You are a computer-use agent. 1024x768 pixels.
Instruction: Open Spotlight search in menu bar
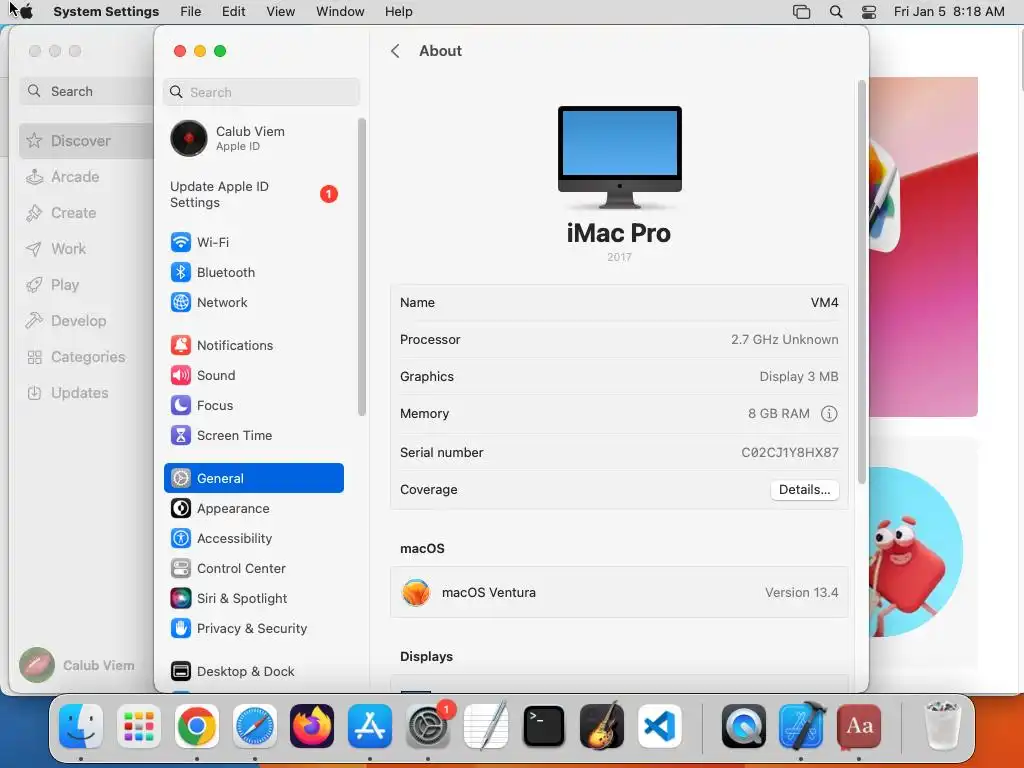pos(836,12)
